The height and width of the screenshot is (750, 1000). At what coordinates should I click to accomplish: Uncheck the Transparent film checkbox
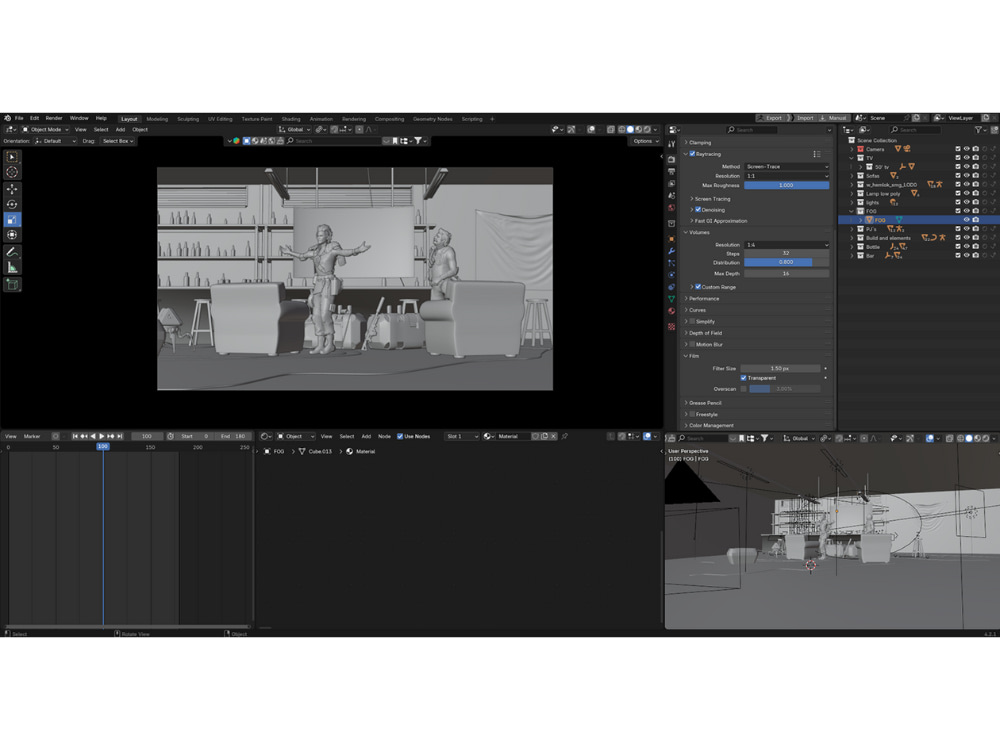click(x=744, y=378)
